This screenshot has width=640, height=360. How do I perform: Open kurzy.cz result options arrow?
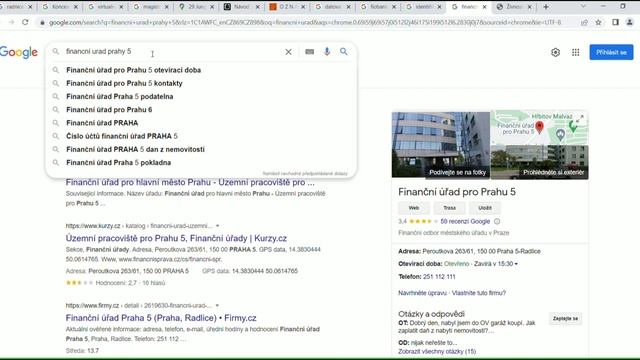[218, 226]
